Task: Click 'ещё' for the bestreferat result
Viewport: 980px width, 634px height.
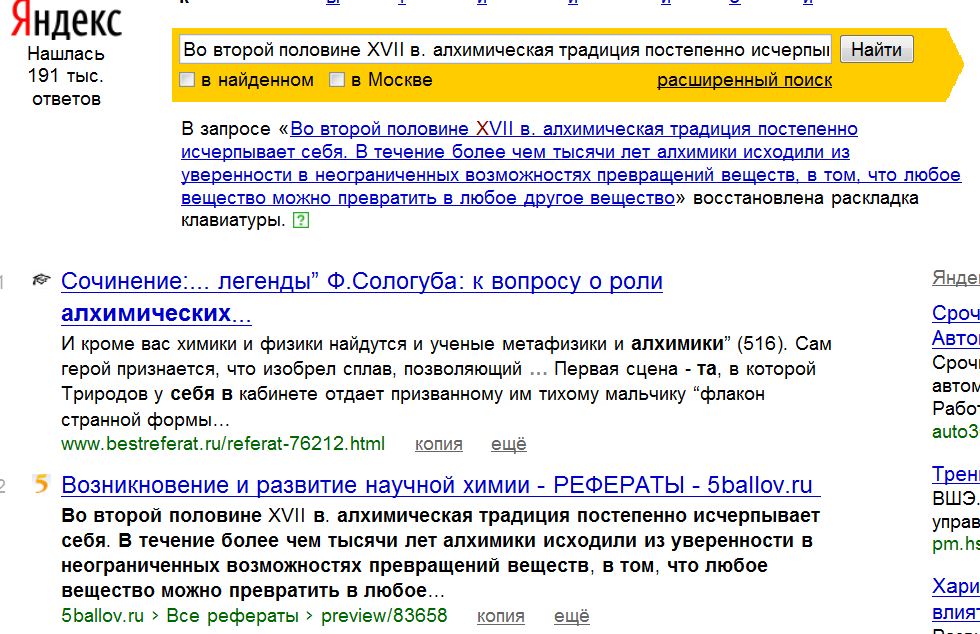Action: pos(509,445)
